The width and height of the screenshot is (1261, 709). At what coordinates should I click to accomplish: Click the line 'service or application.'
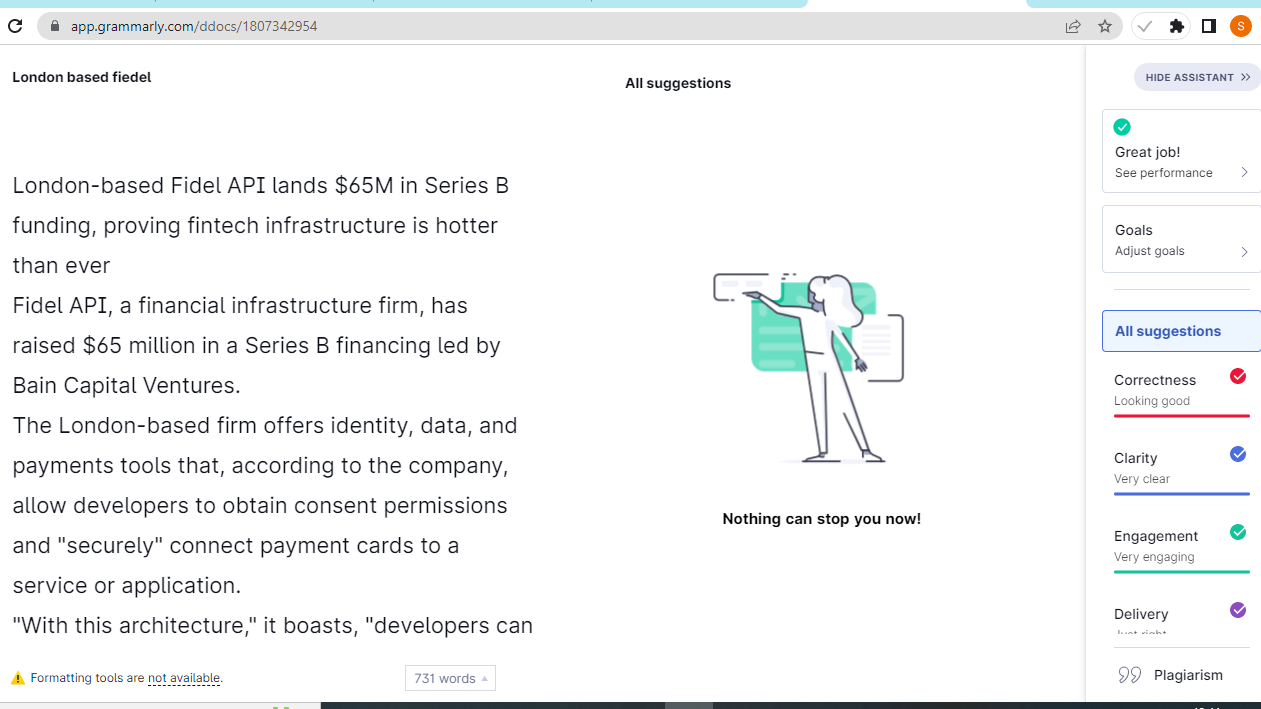127,586
